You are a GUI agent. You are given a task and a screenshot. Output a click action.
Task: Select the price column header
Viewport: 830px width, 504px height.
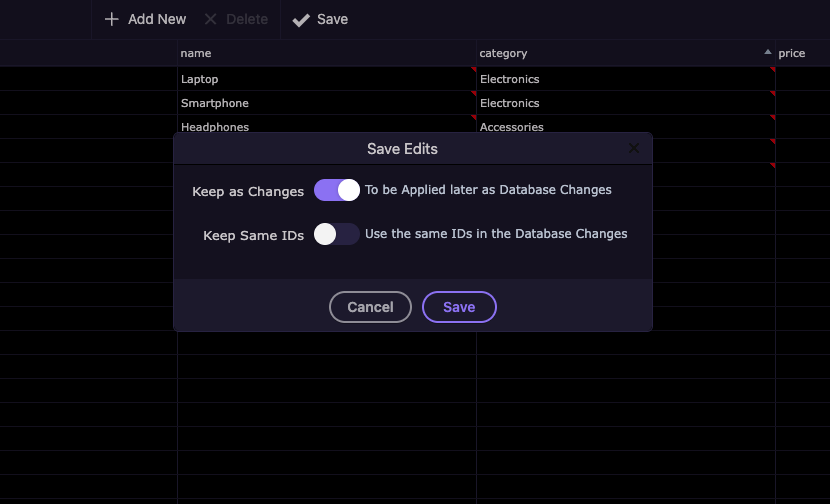click(791, 53)
